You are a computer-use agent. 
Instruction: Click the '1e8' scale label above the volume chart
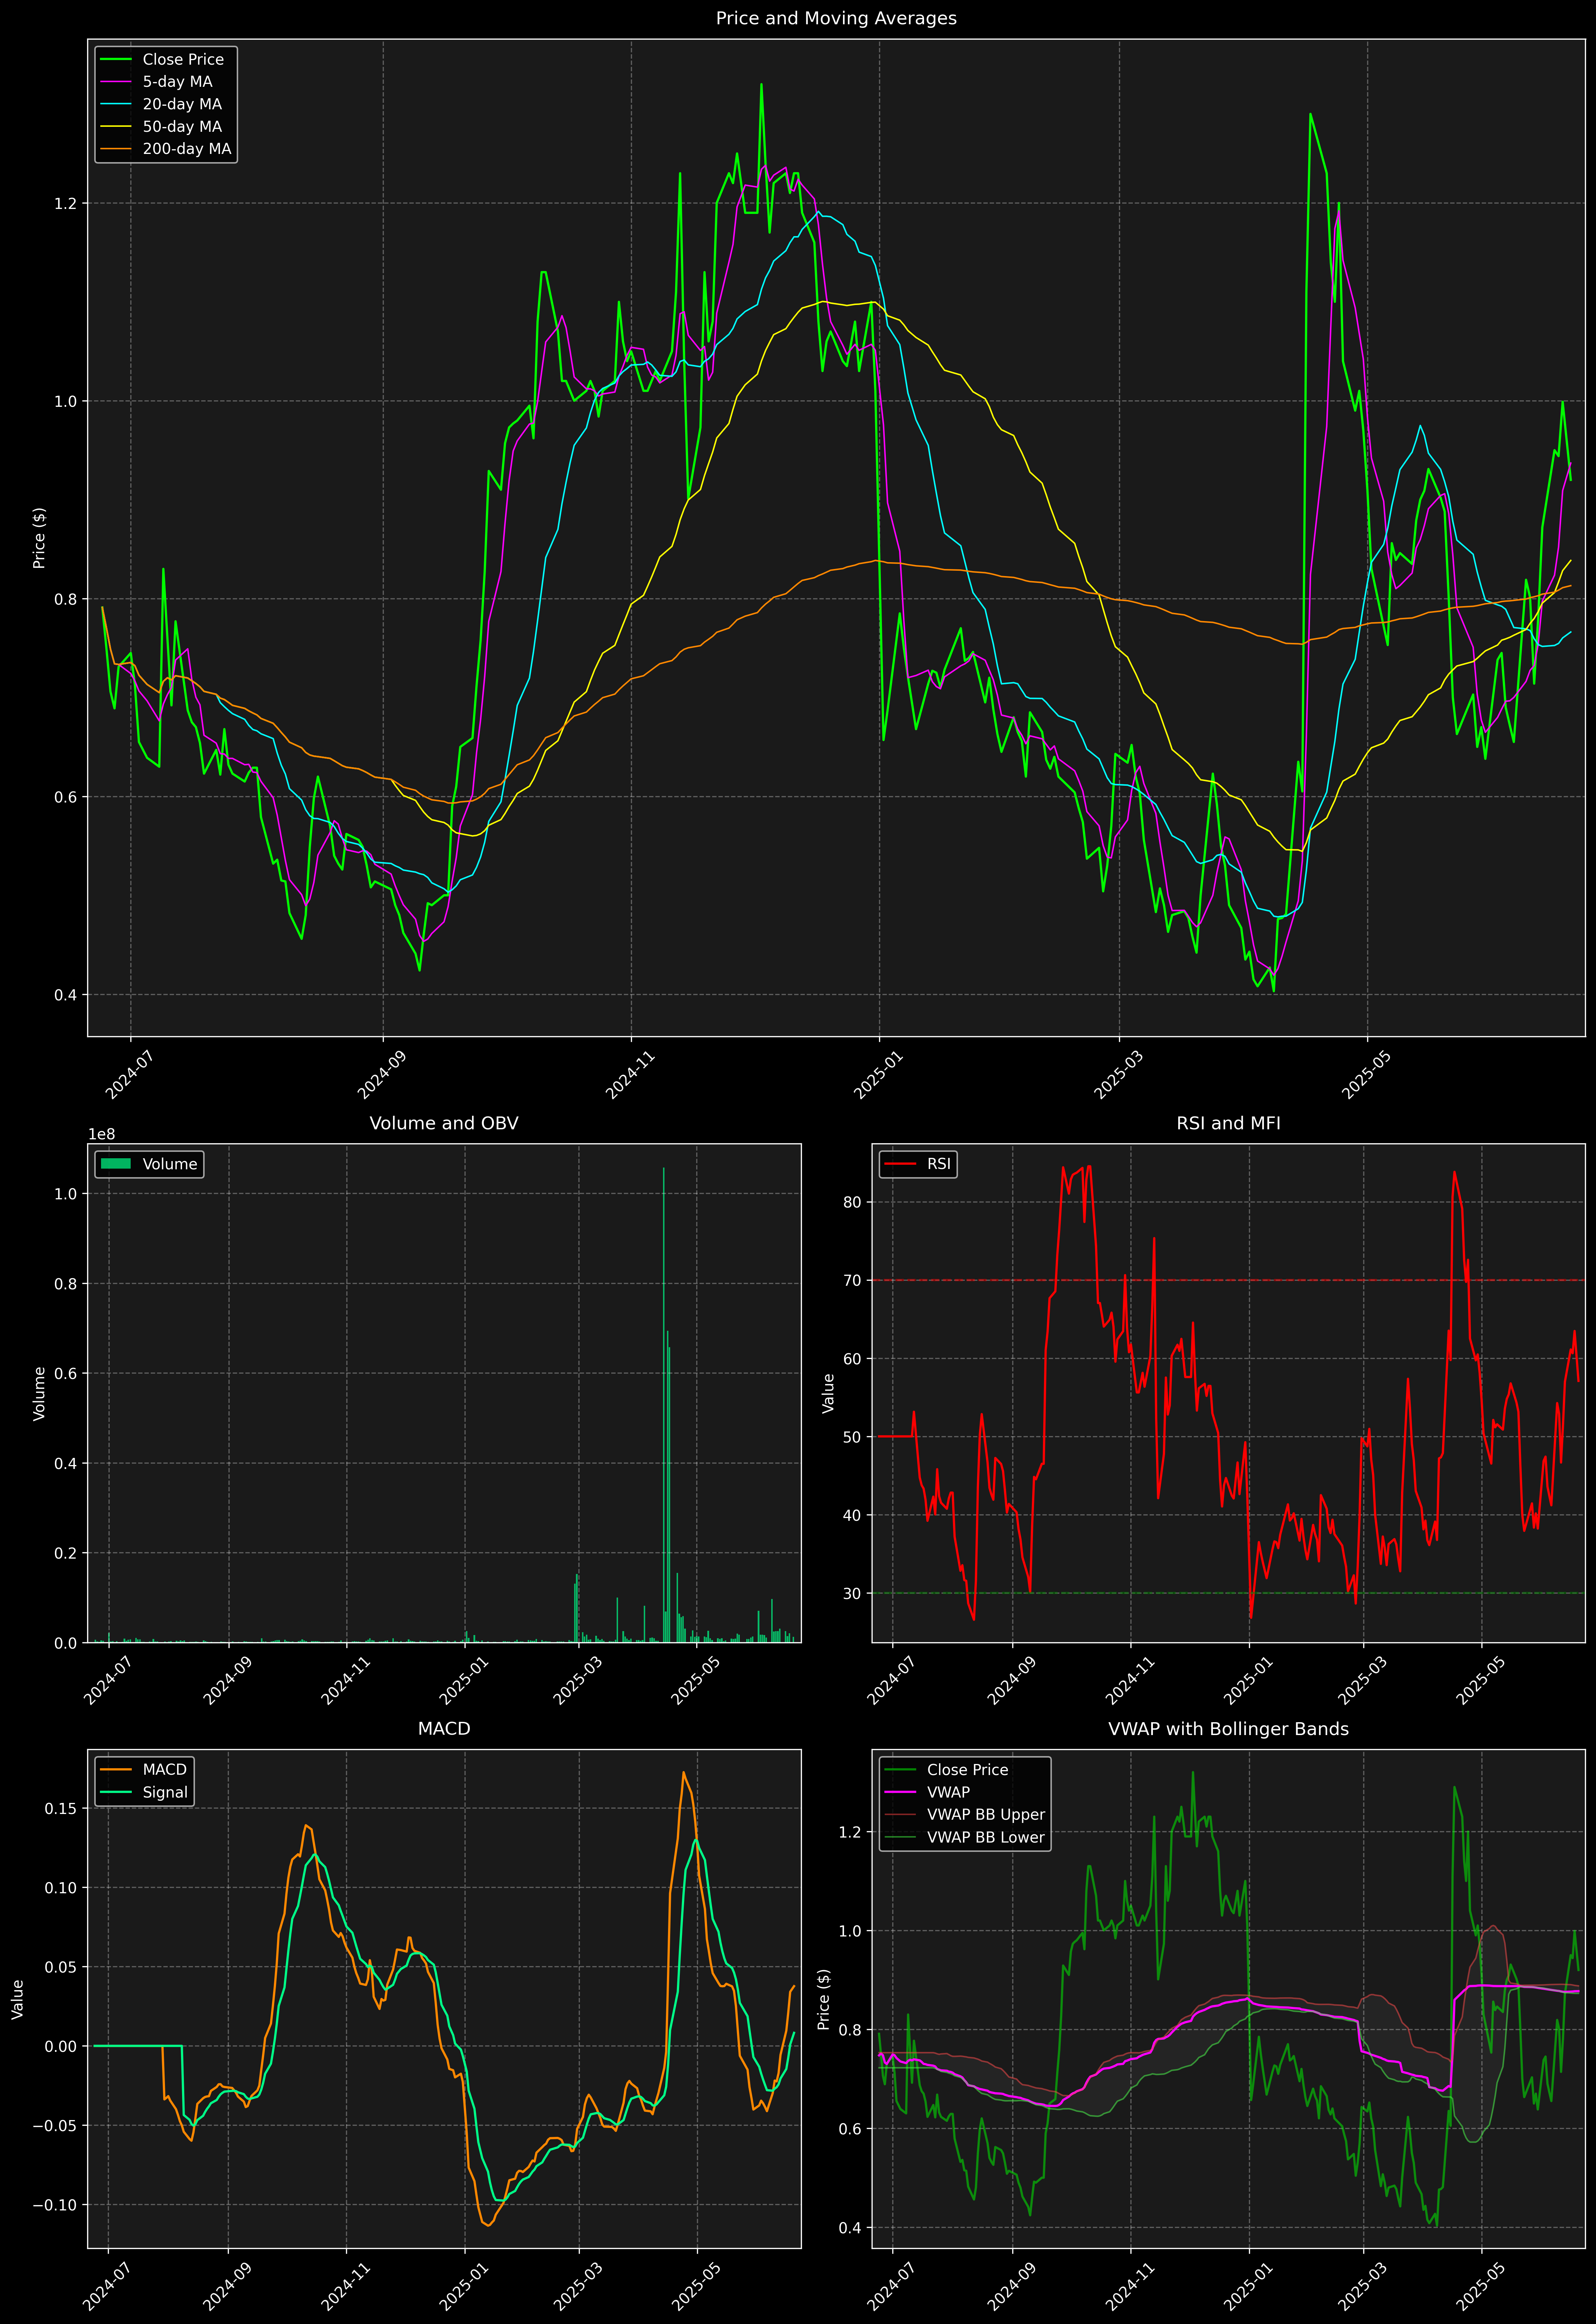click(x=102, y=1134)
